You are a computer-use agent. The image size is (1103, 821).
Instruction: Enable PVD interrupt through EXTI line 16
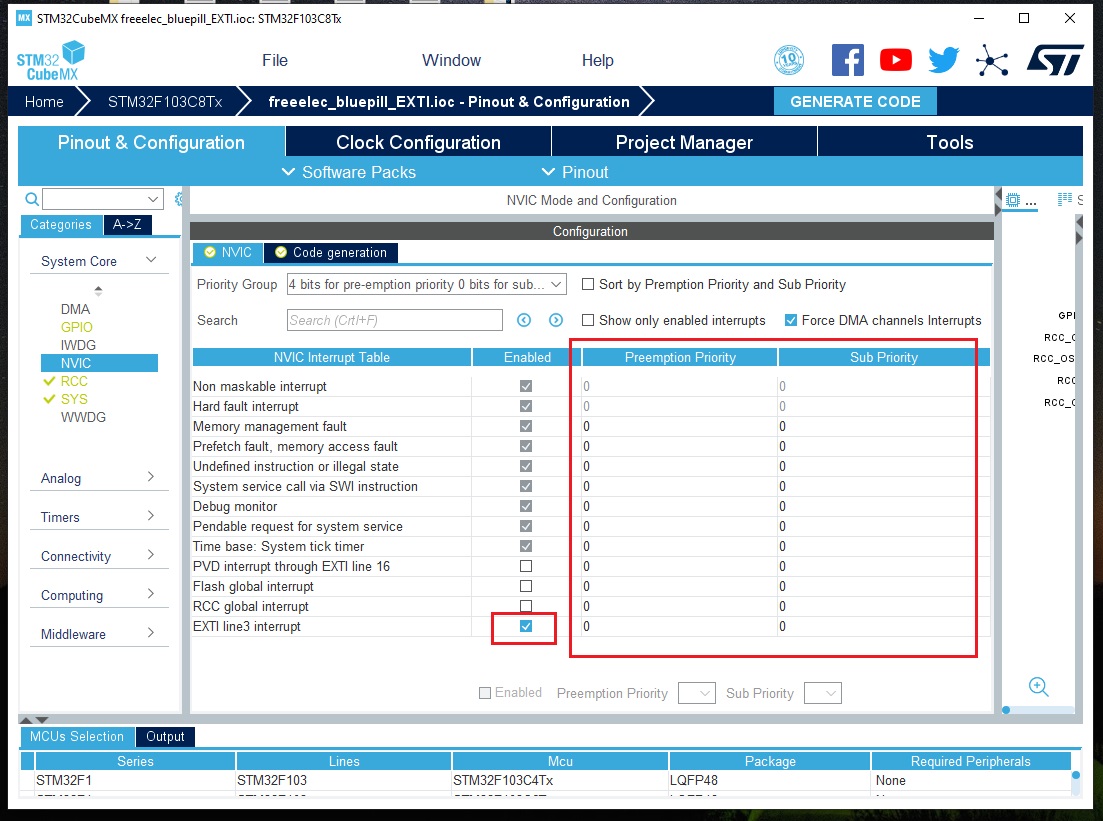tap(526, 566)
